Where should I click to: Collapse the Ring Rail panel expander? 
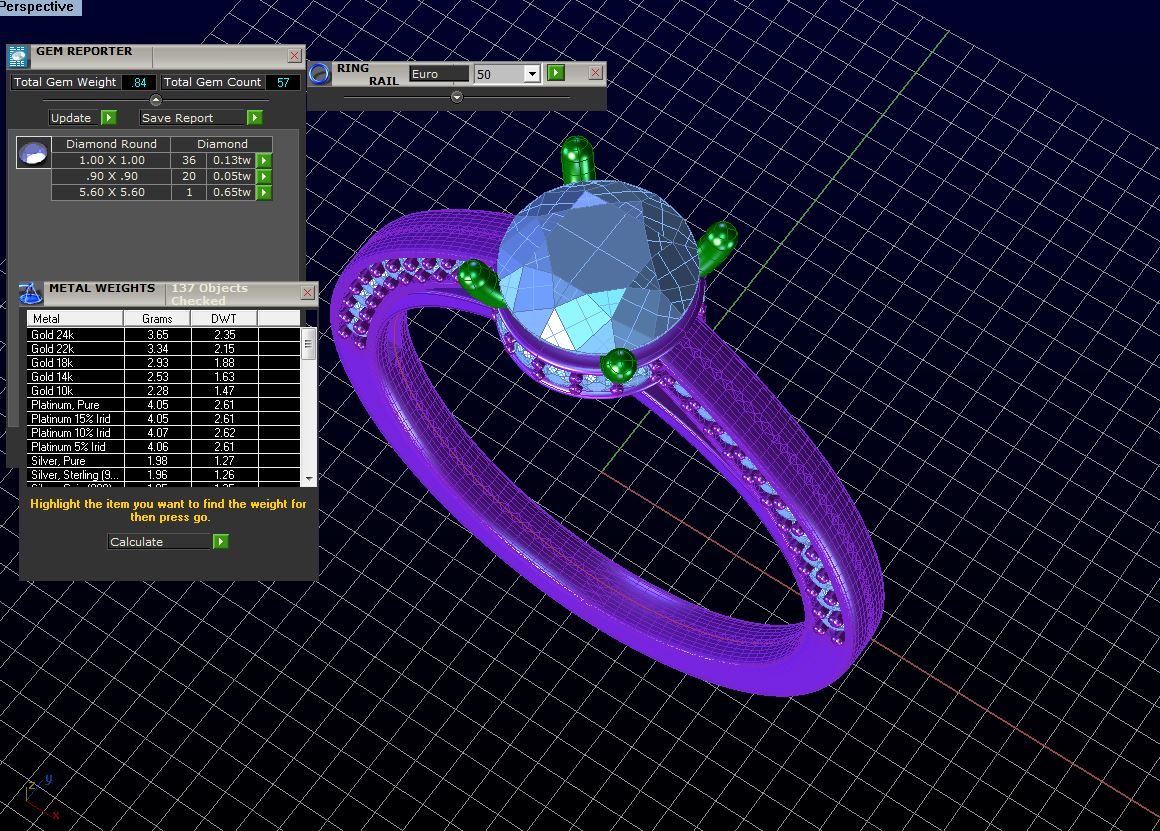[456, 97]
